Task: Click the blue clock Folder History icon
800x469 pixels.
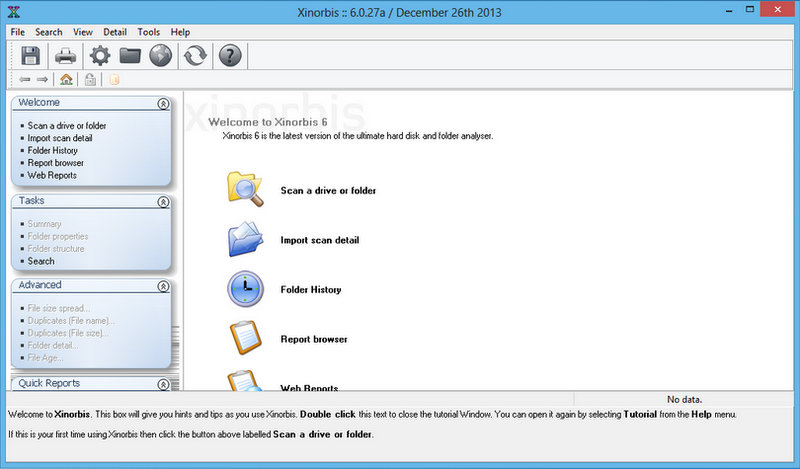Action: coord(245,289)
